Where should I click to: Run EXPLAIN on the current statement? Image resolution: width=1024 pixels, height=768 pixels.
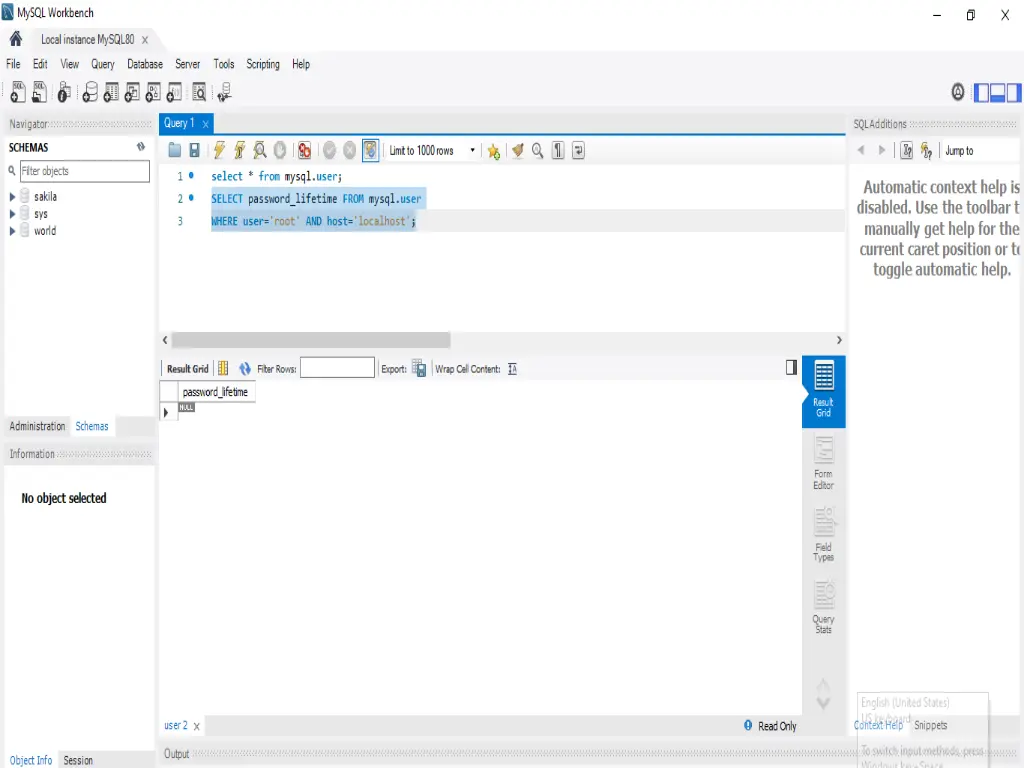[259, 150]
